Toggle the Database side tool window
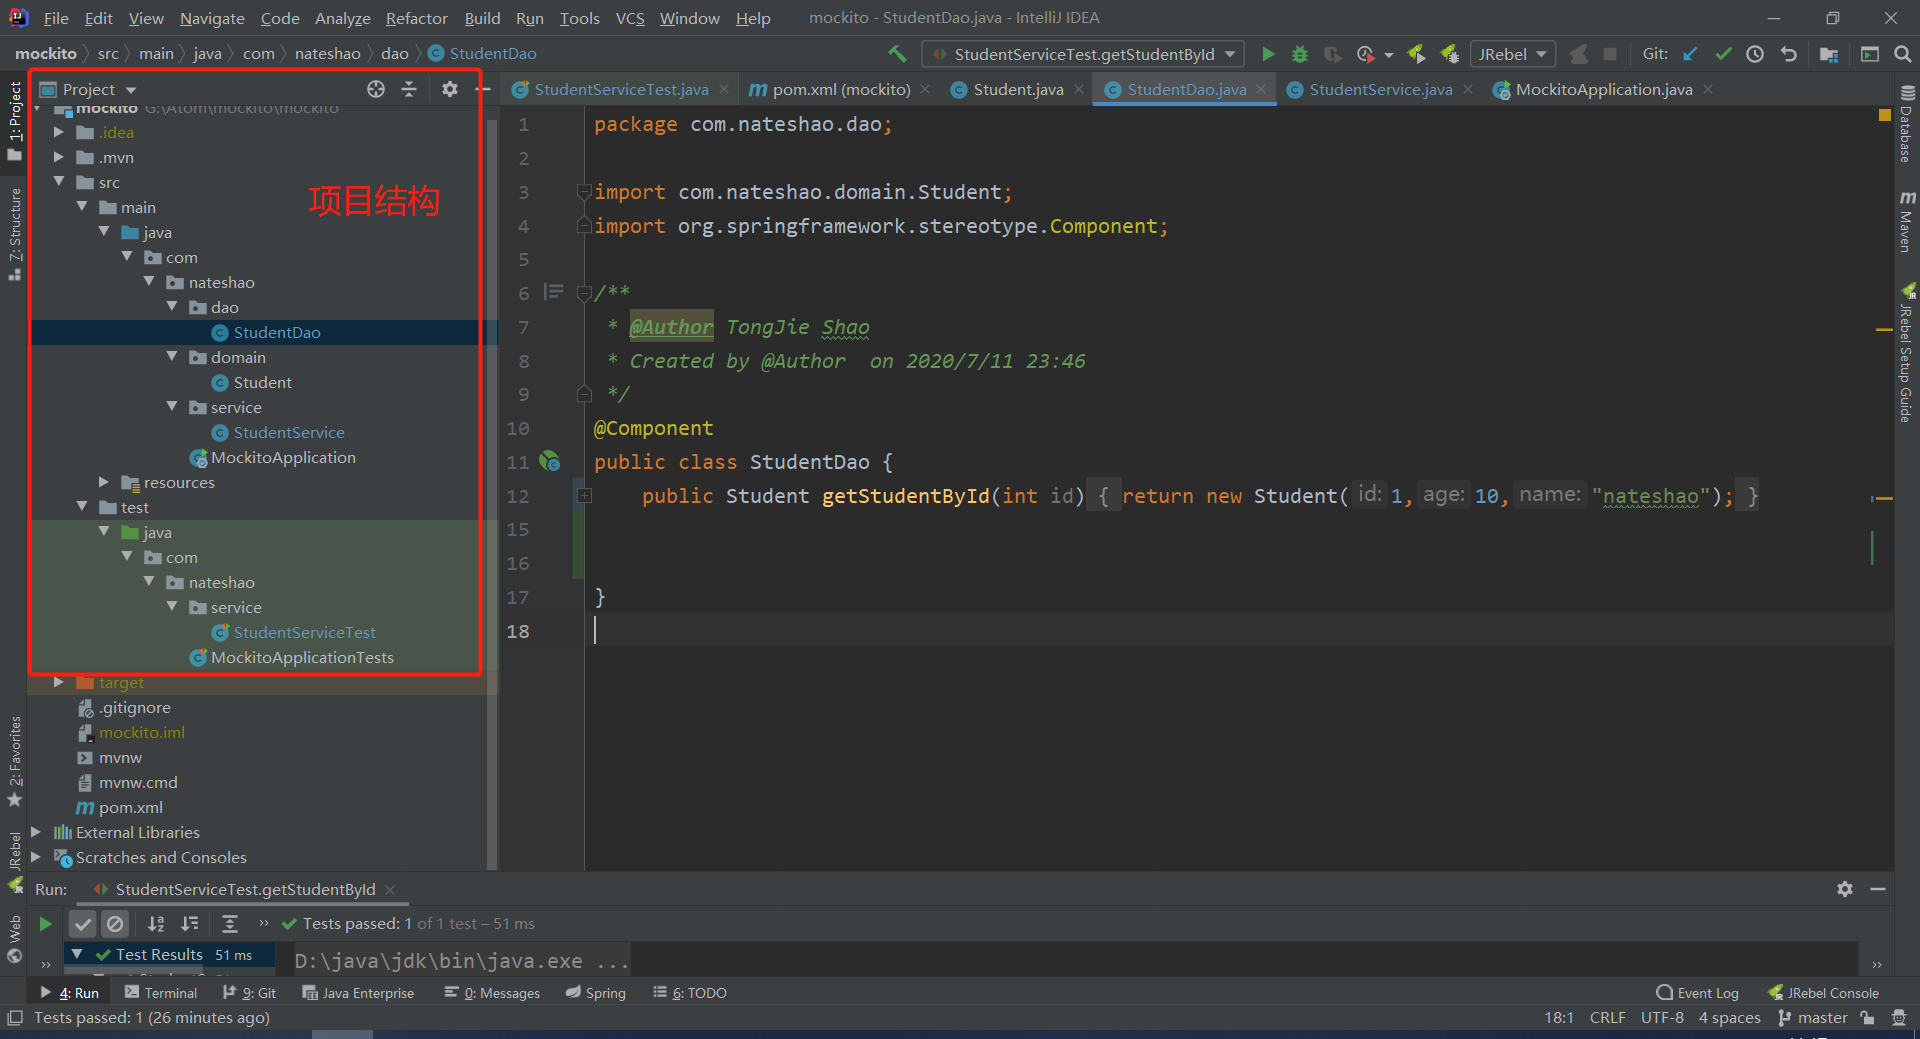The image size is (1920, 1039). (1907, 124)
